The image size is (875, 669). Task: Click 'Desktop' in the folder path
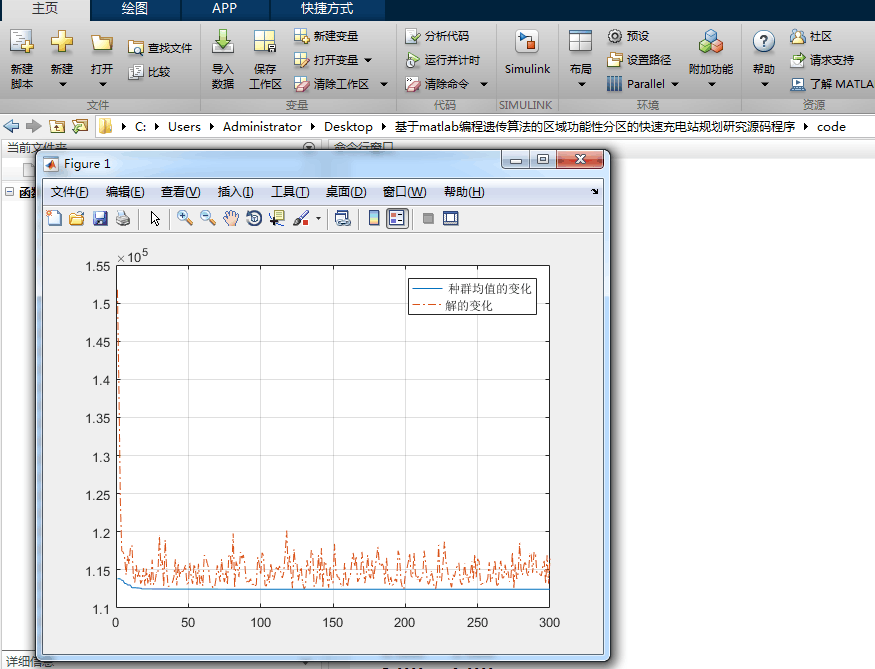348,127
